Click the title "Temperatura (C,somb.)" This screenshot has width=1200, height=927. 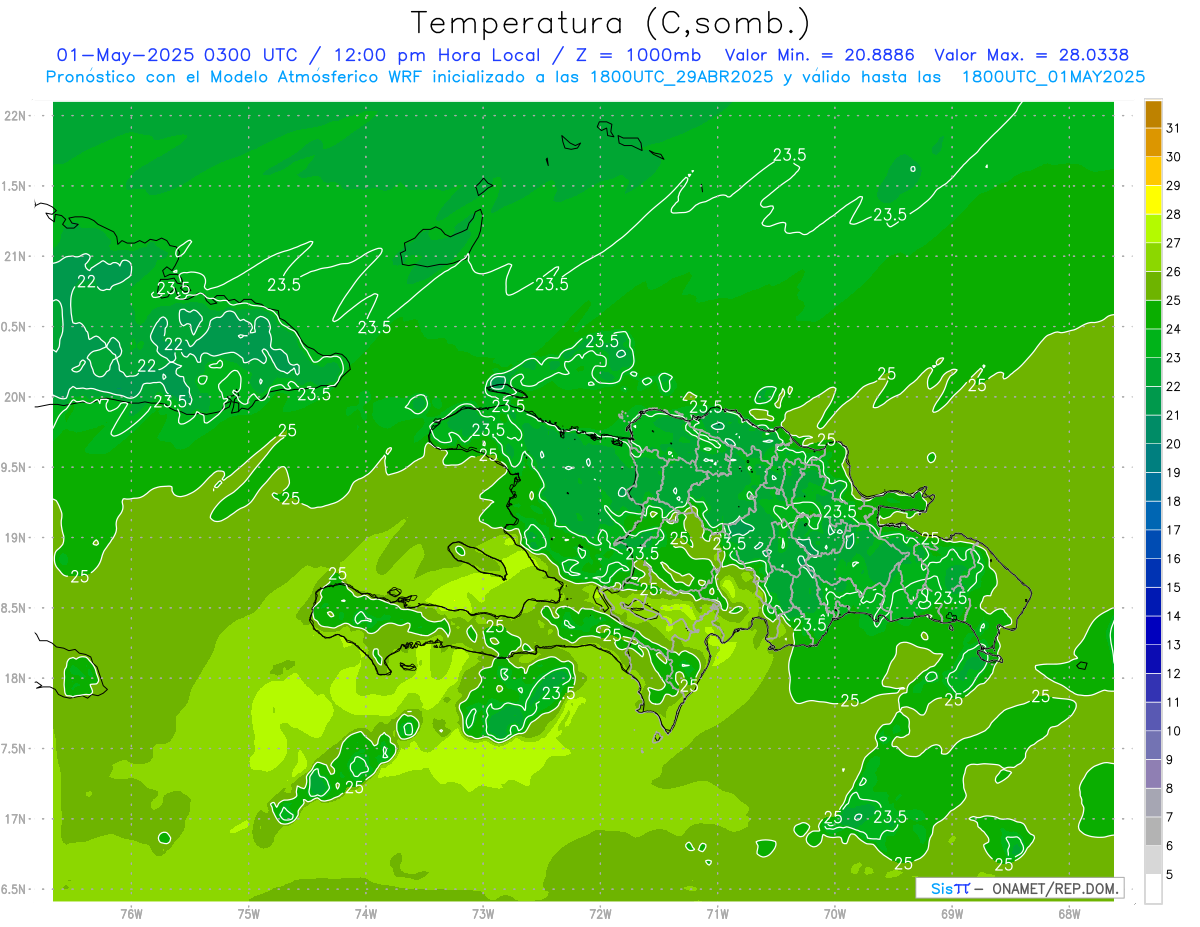[610, 23]
